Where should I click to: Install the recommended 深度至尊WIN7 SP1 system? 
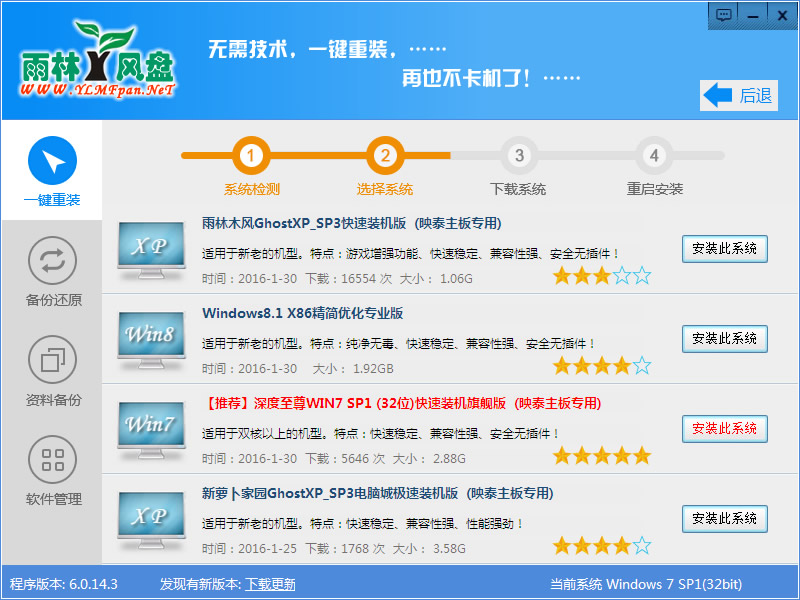click(x=724, y=429)
